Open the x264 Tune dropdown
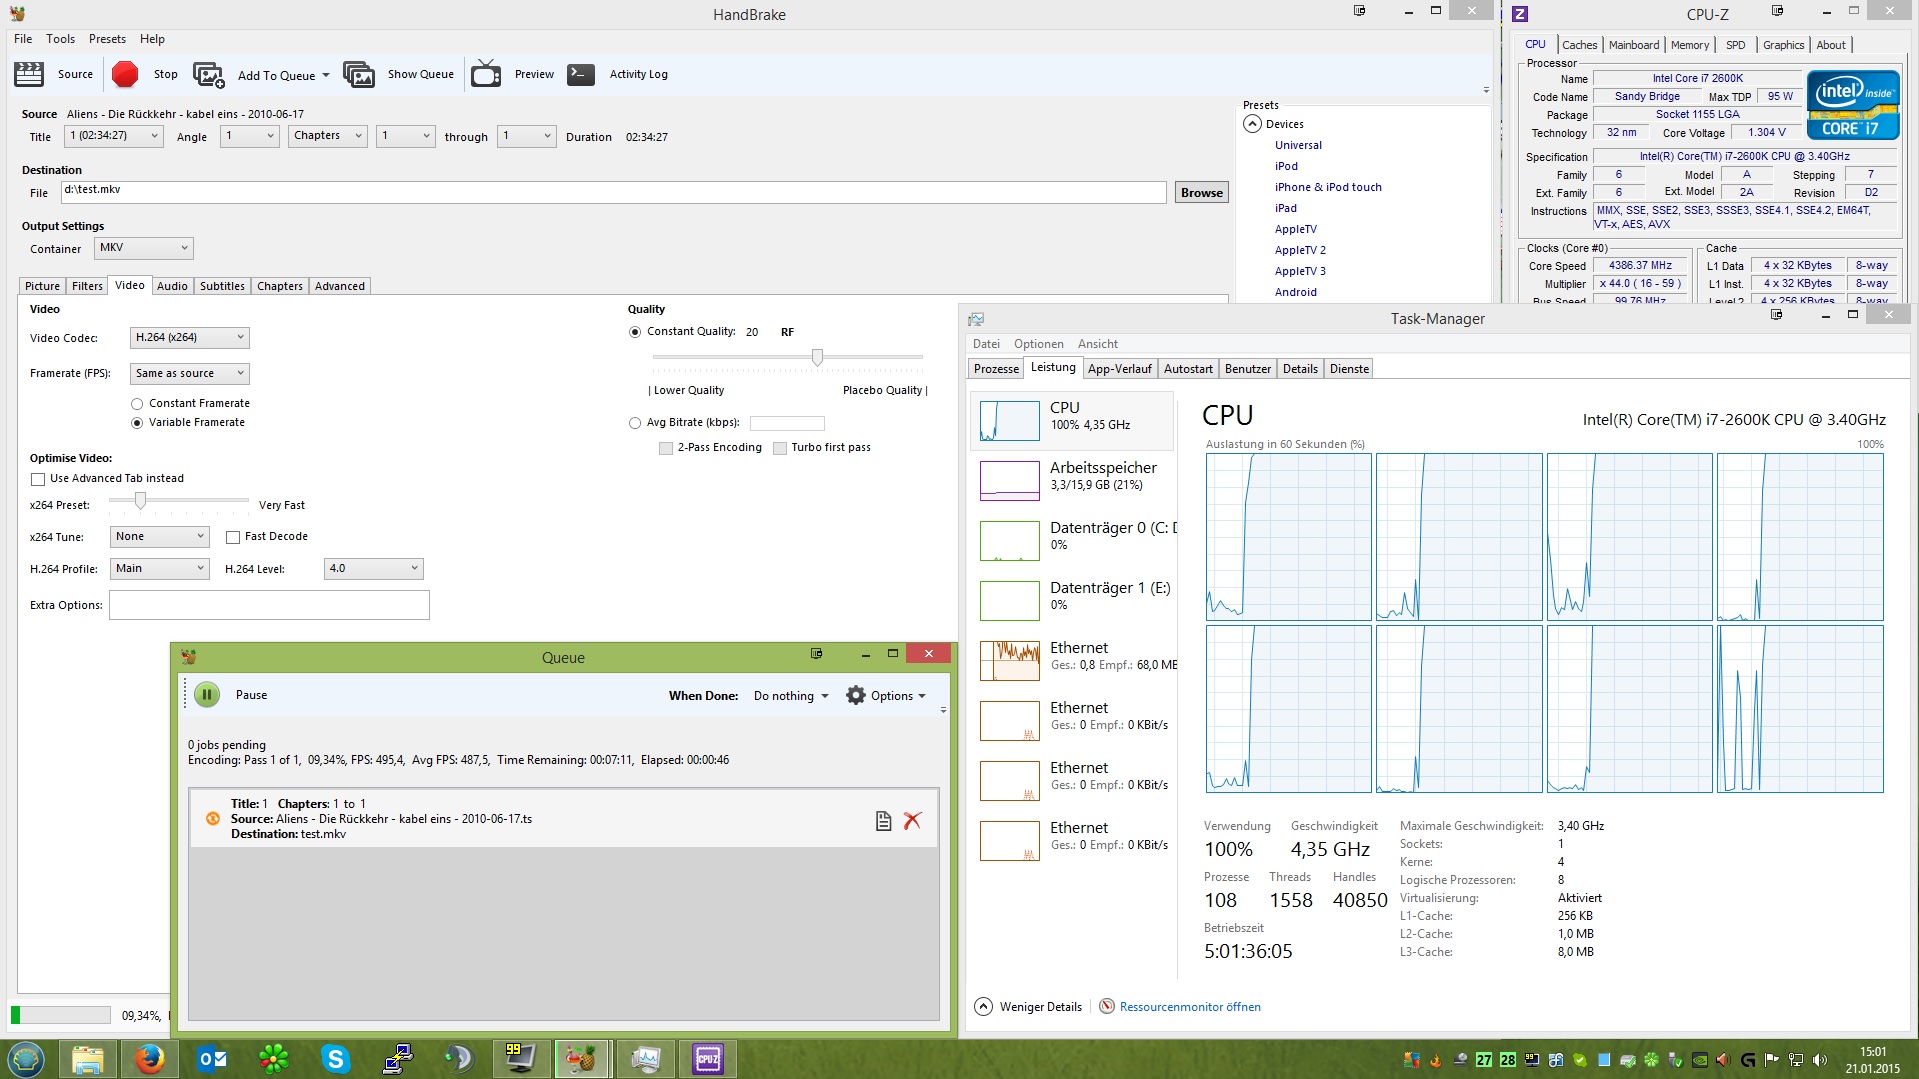 tap(159, 537)
